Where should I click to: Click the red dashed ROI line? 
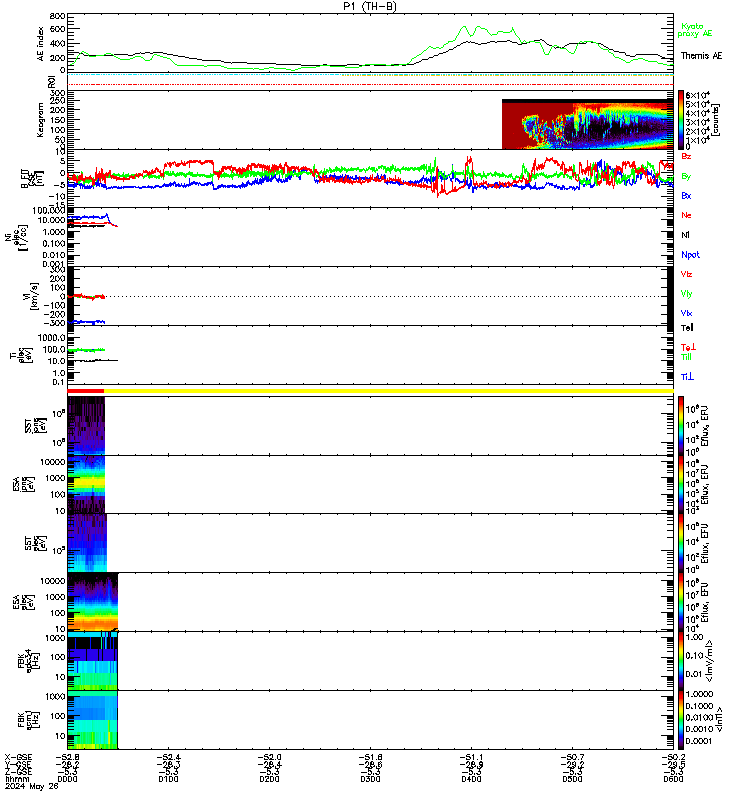click(370, 84)
